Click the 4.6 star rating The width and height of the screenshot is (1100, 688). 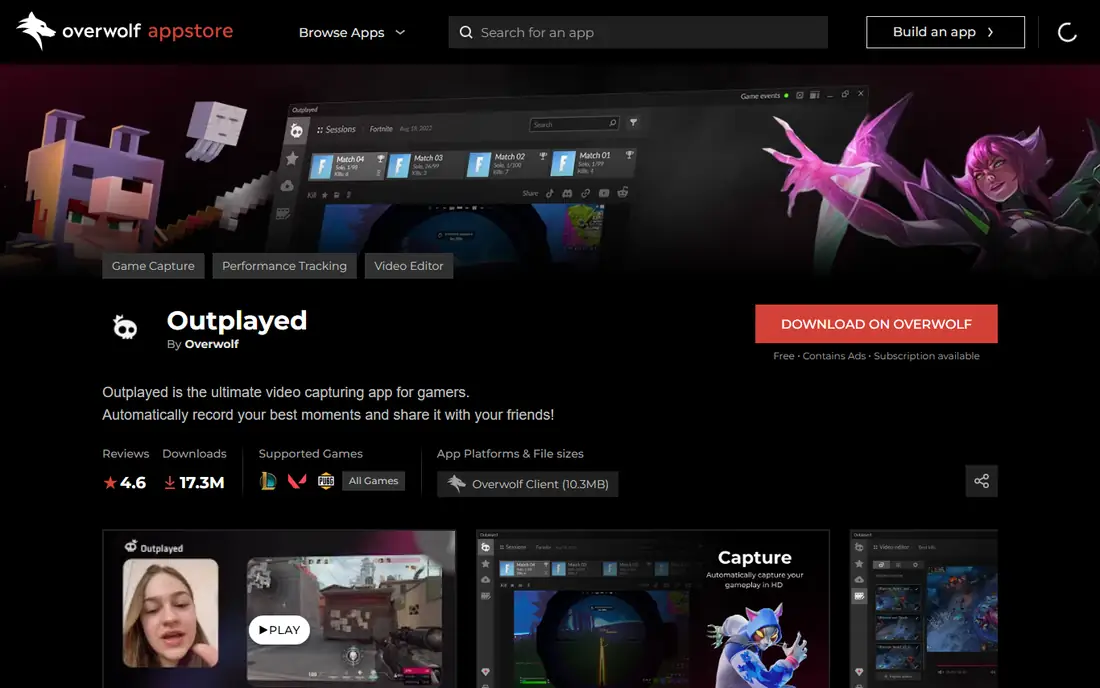tap(125, 483)
